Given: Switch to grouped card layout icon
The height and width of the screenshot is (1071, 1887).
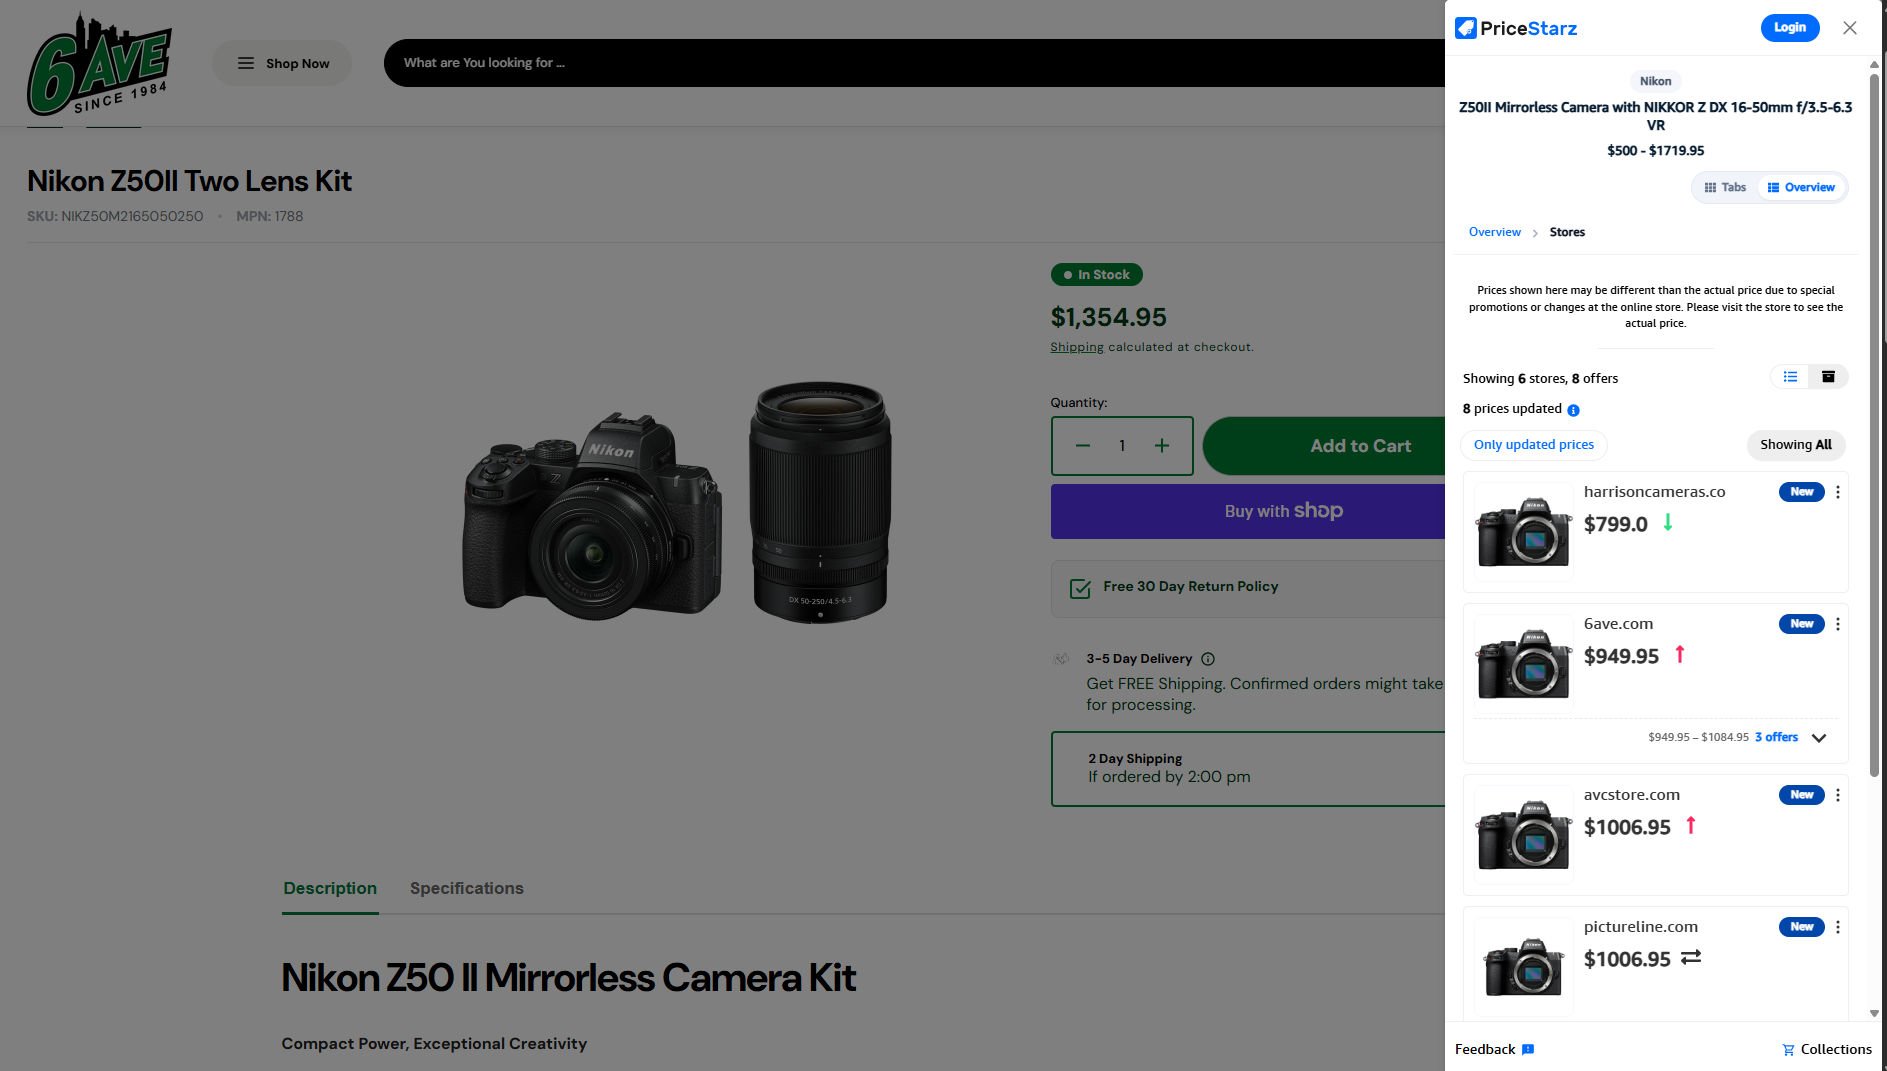Looking at the screenshot, I should [x=1828, y=377].
